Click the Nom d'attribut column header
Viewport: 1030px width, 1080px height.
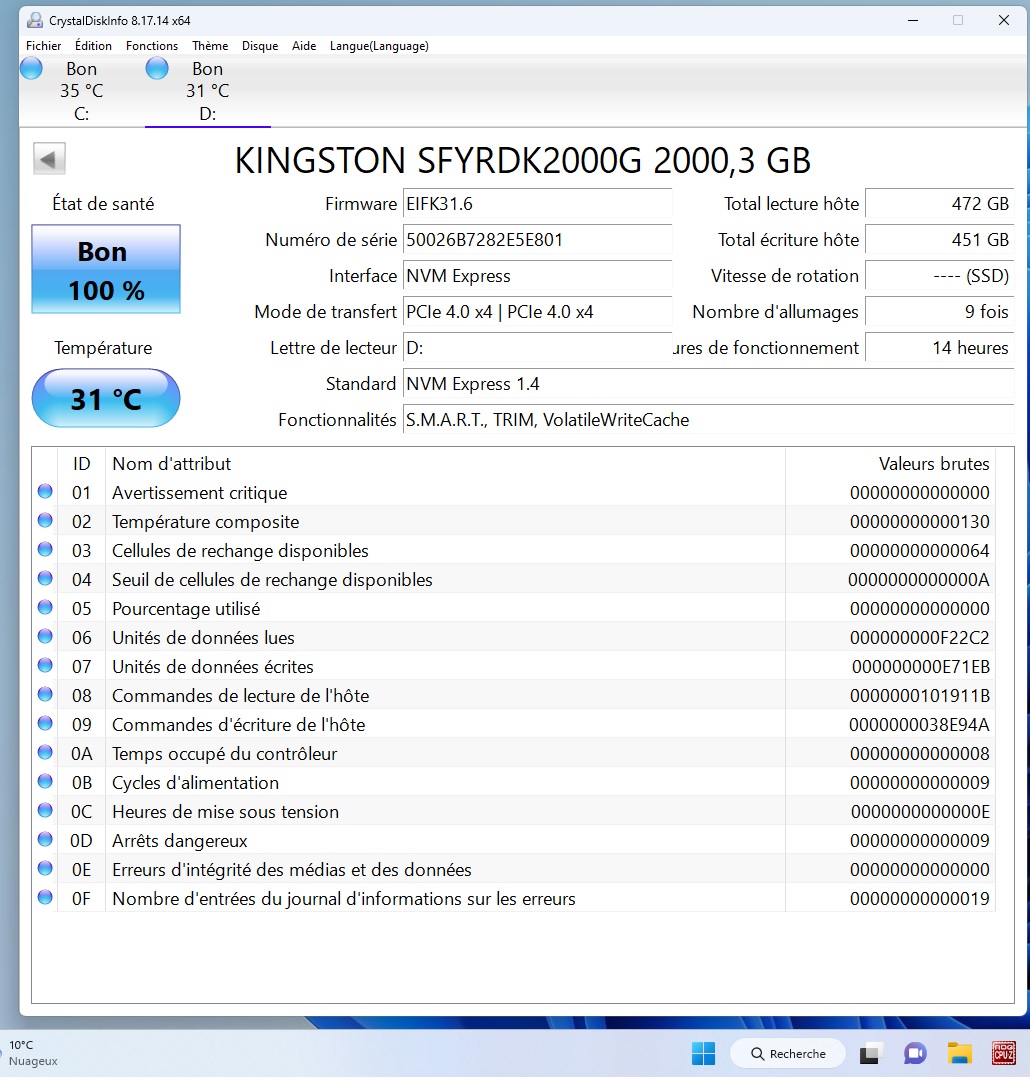click(x=445, y=464)
